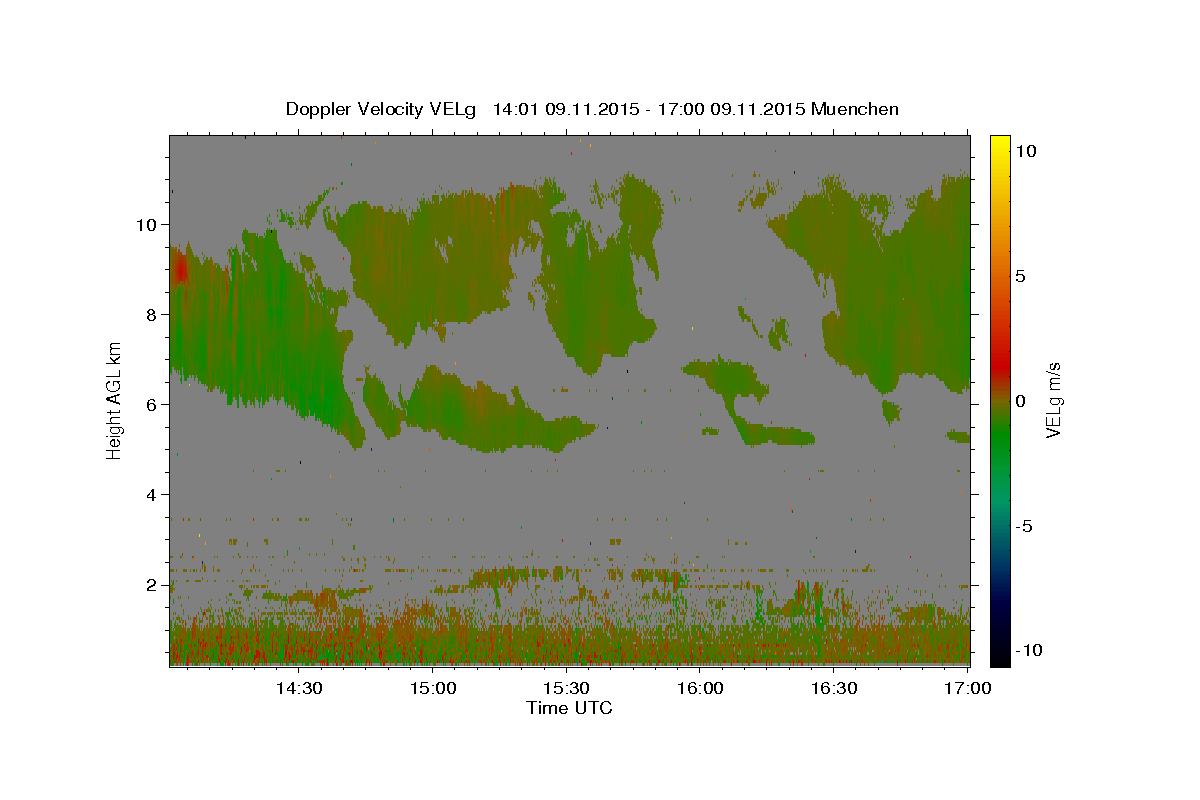Click the 17:00 time tick label
This screenshot has width=1200, height=800.
[x=968, y=689]
